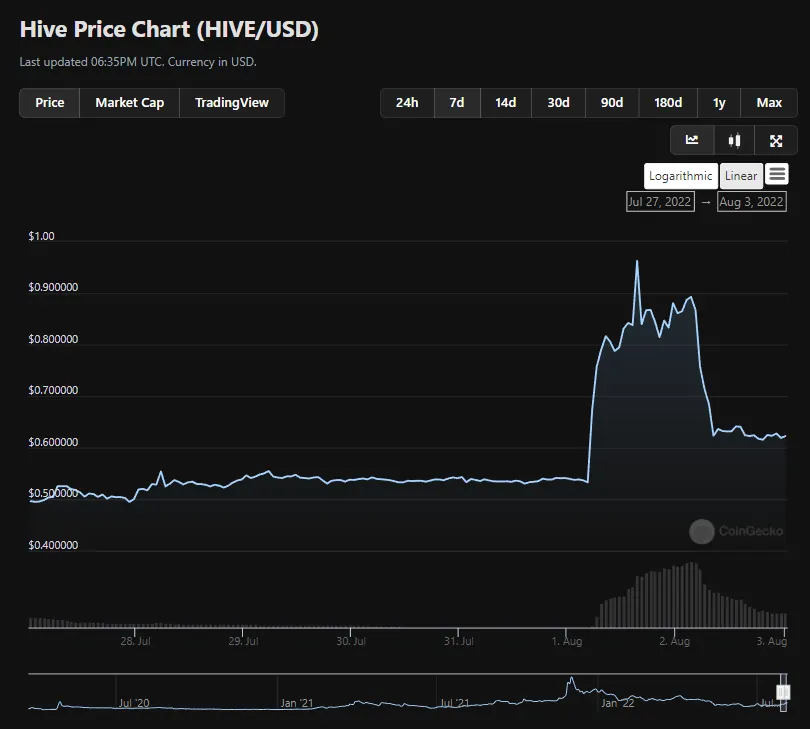
Task: Edit the Aug 3, 2022 end date
Action: point(752,201)
